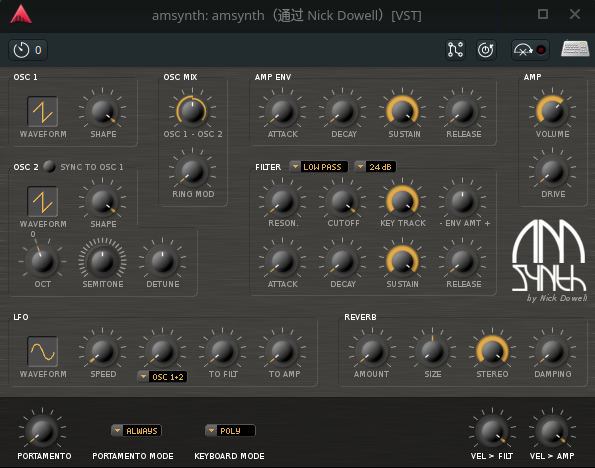595x468 pixels.
Task: Click the AMSynth by Nick Dowell logo
Action: [x=549, y=260]
